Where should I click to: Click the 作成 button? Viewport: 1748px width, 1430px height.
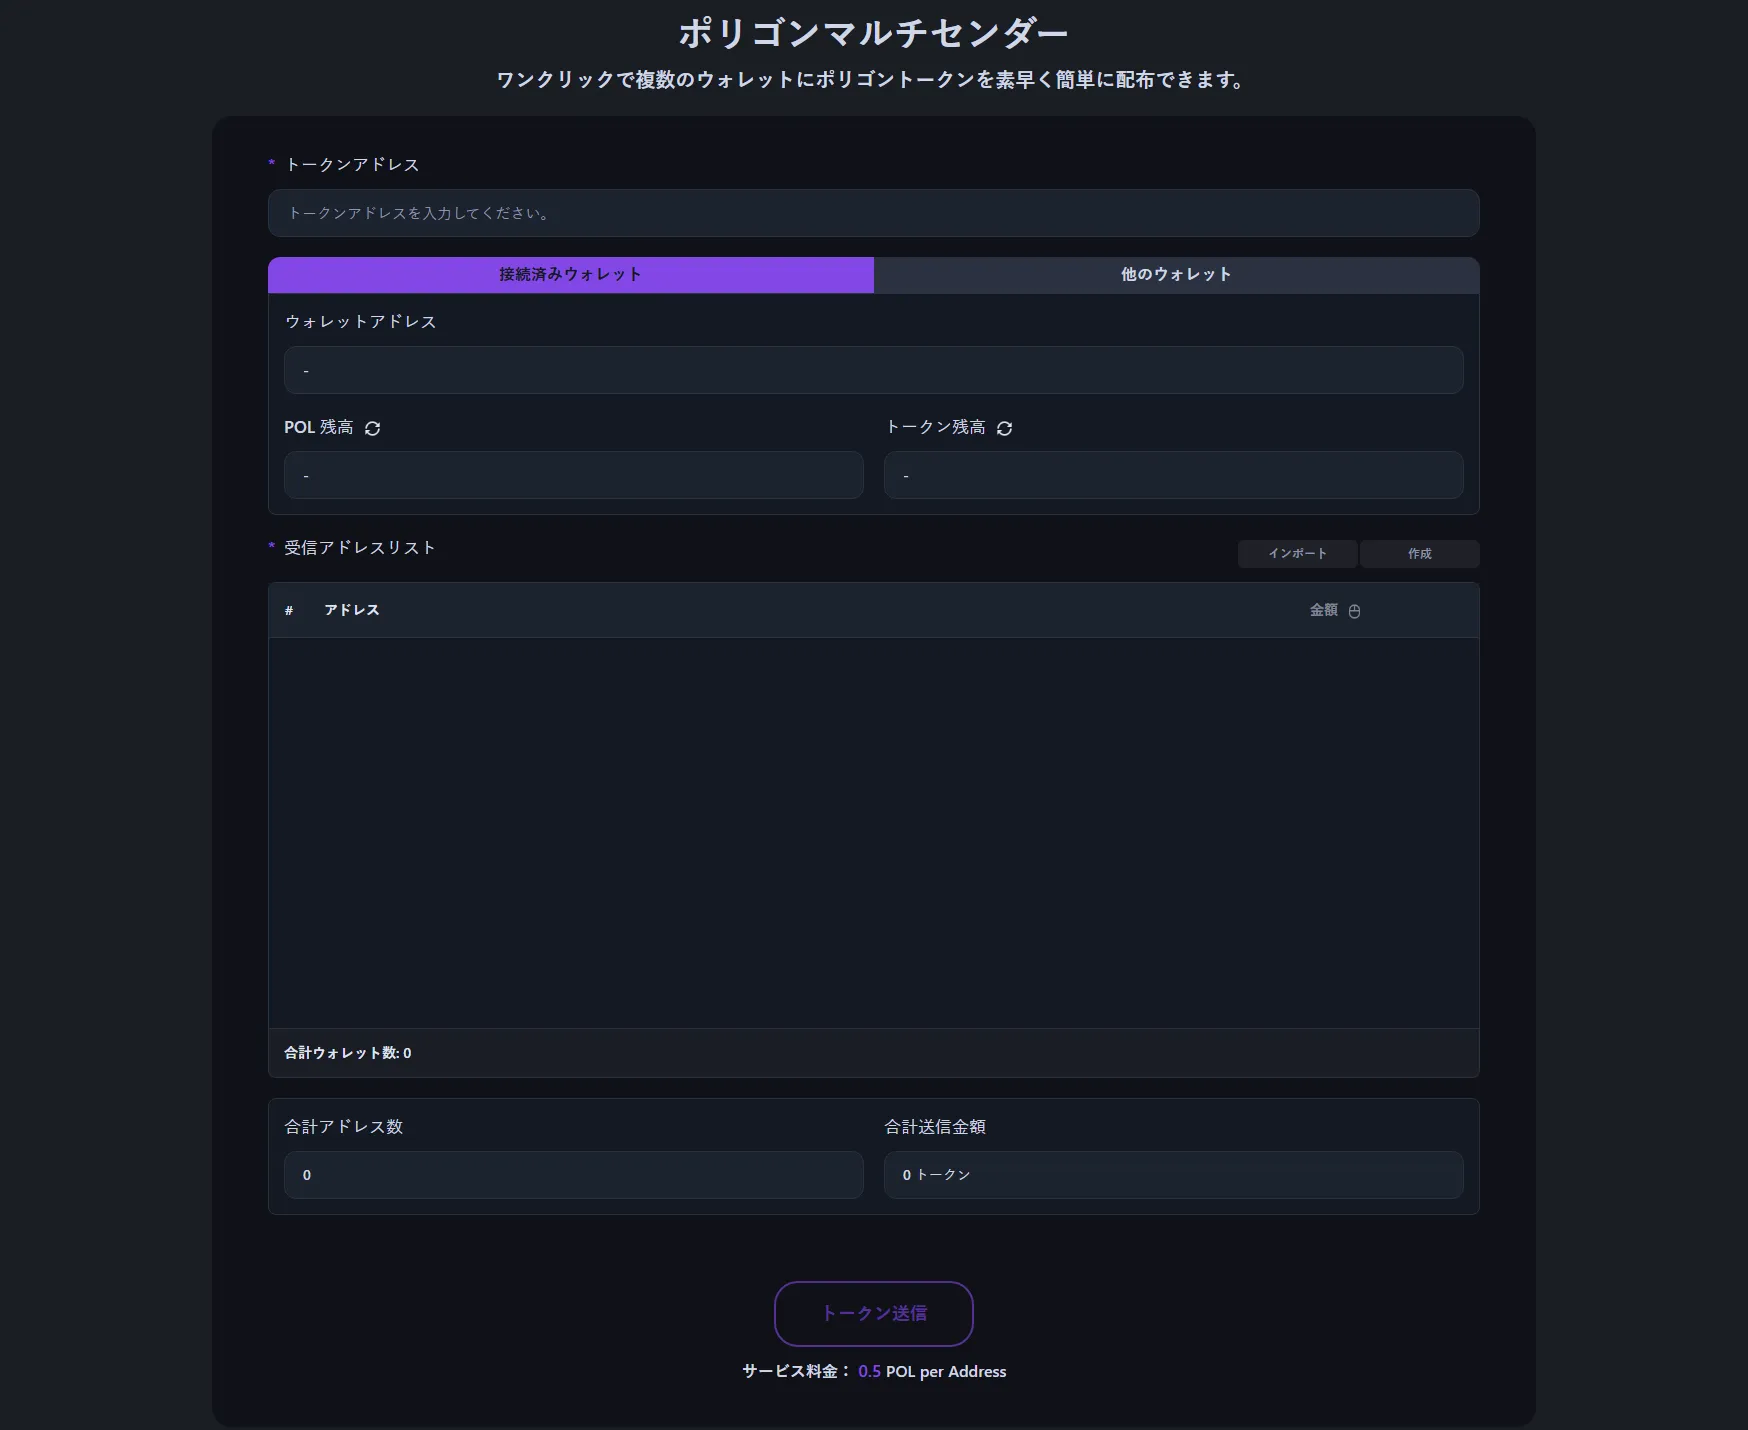pyautogui.click(x=1419, y=554)
